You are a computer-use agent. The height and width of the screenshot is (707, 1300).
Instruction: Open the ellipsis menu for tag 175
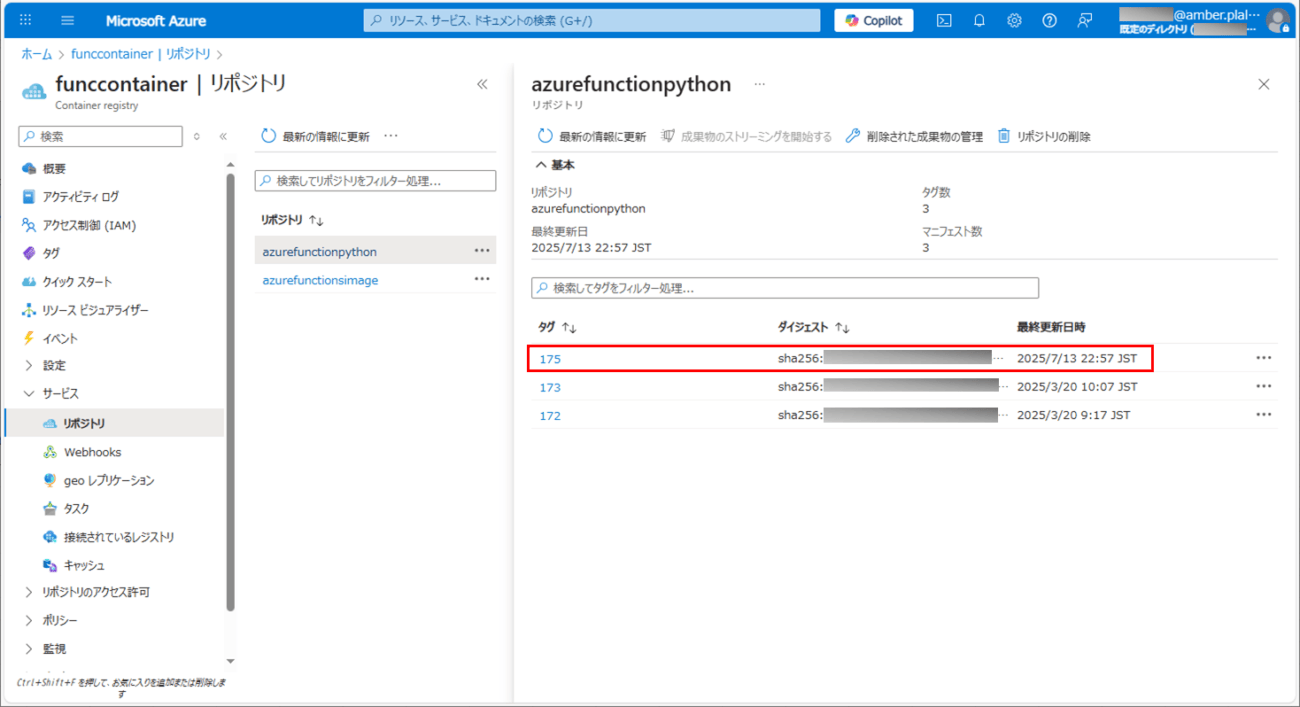1264,358
